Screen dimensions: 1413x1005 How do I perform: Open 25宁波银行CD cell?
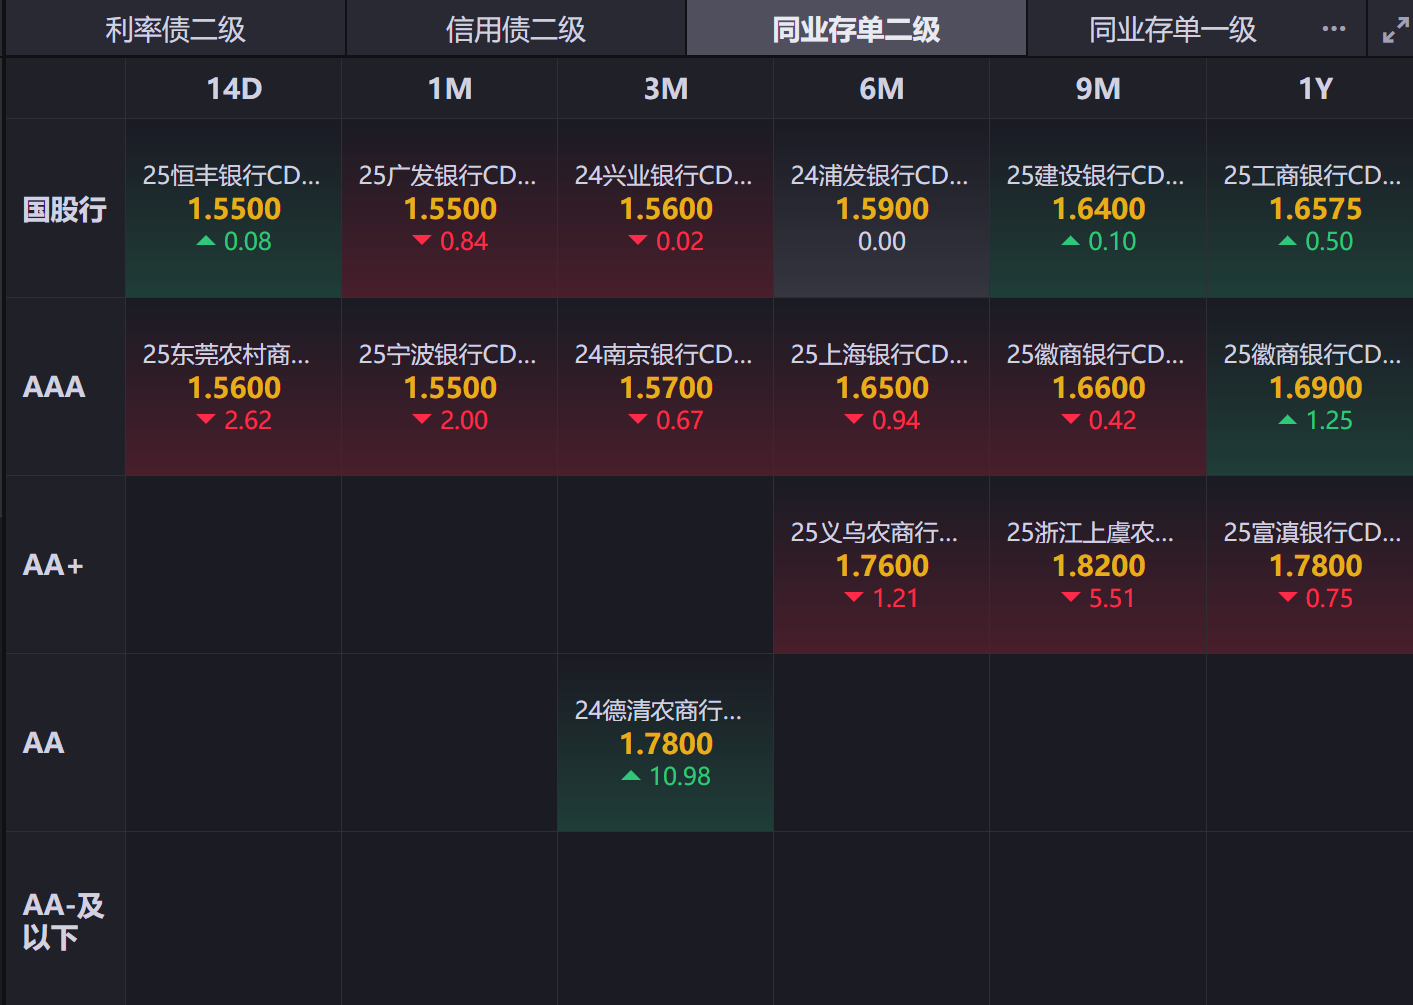pyautogui.click(x=450, y=387)
